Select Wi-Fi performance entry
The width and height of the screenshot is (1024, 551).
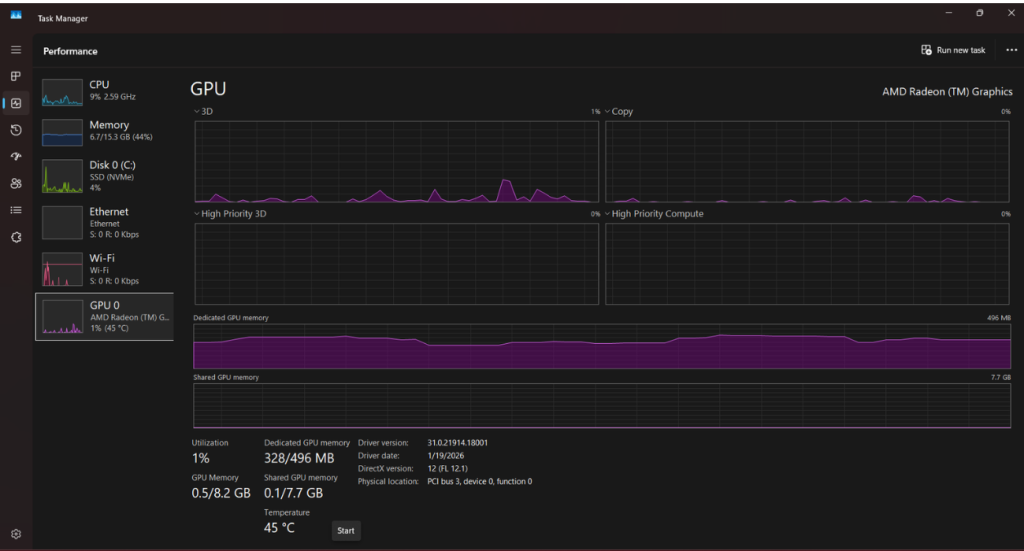(104, 269)
